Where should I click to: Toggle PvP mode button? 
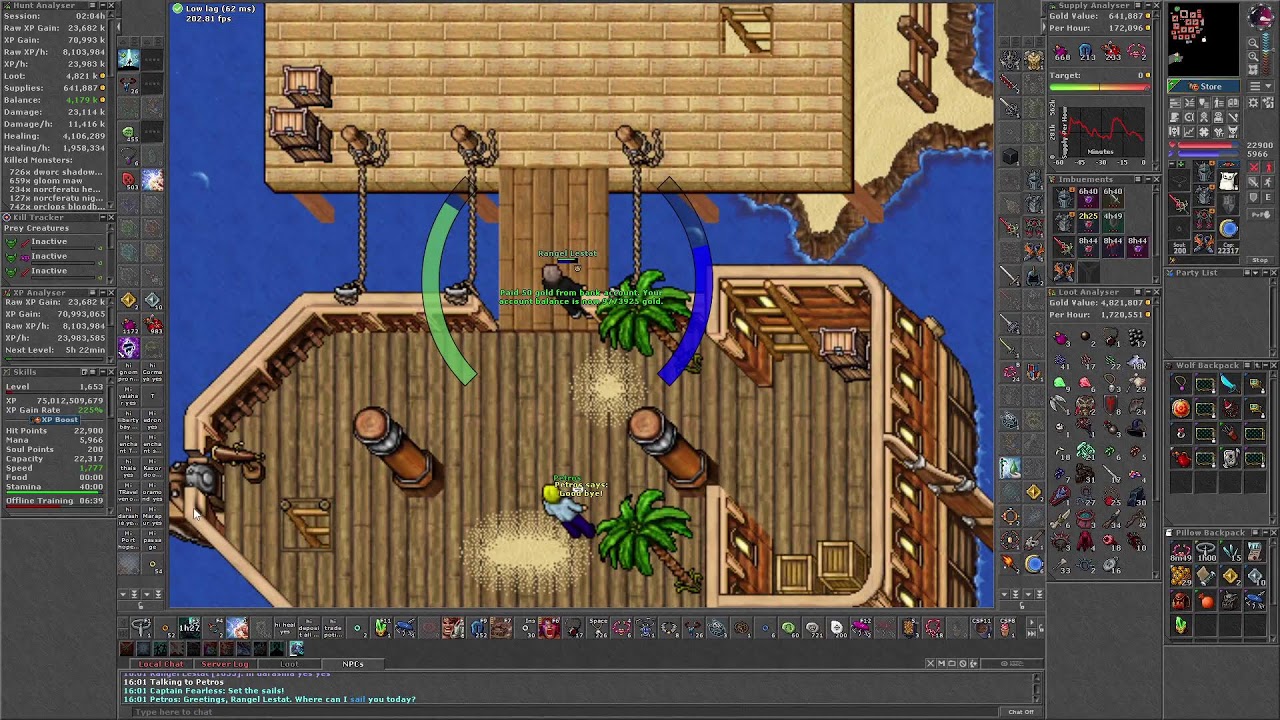pyautogui.click(x=1260, y=214)
